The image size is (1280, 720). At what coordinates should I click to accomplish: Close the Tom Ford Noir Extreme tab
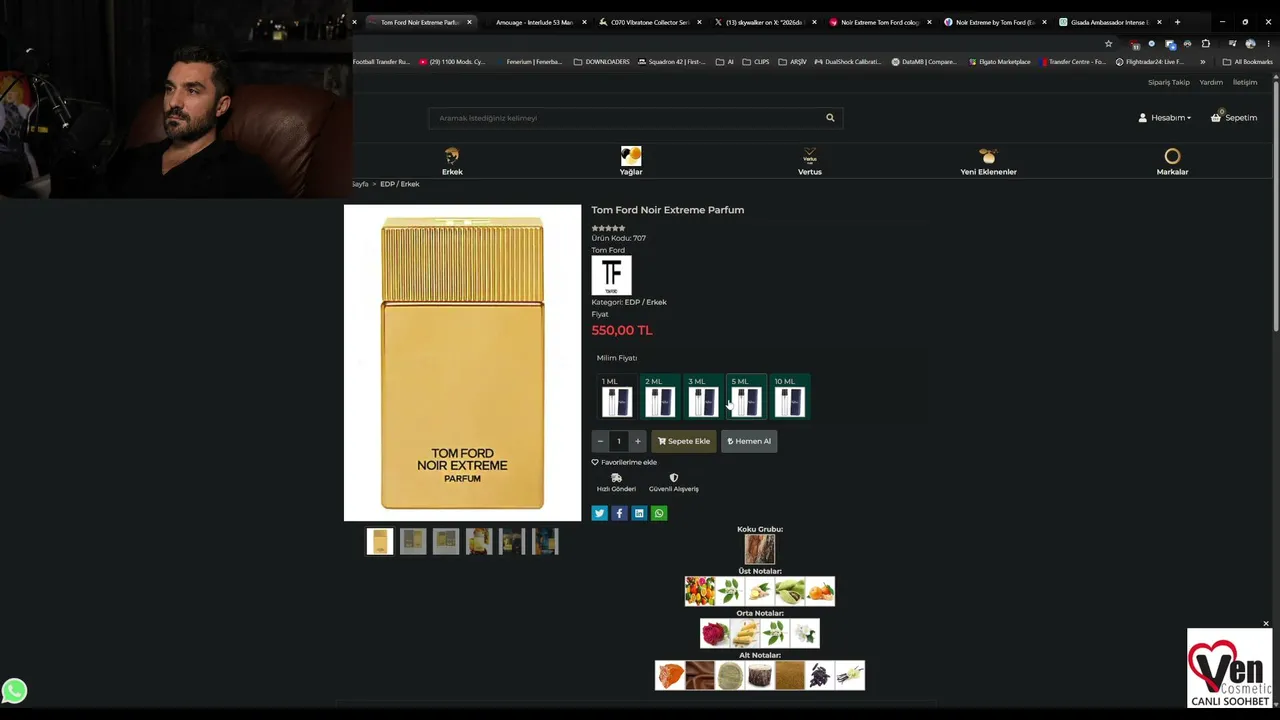(469, 22)
